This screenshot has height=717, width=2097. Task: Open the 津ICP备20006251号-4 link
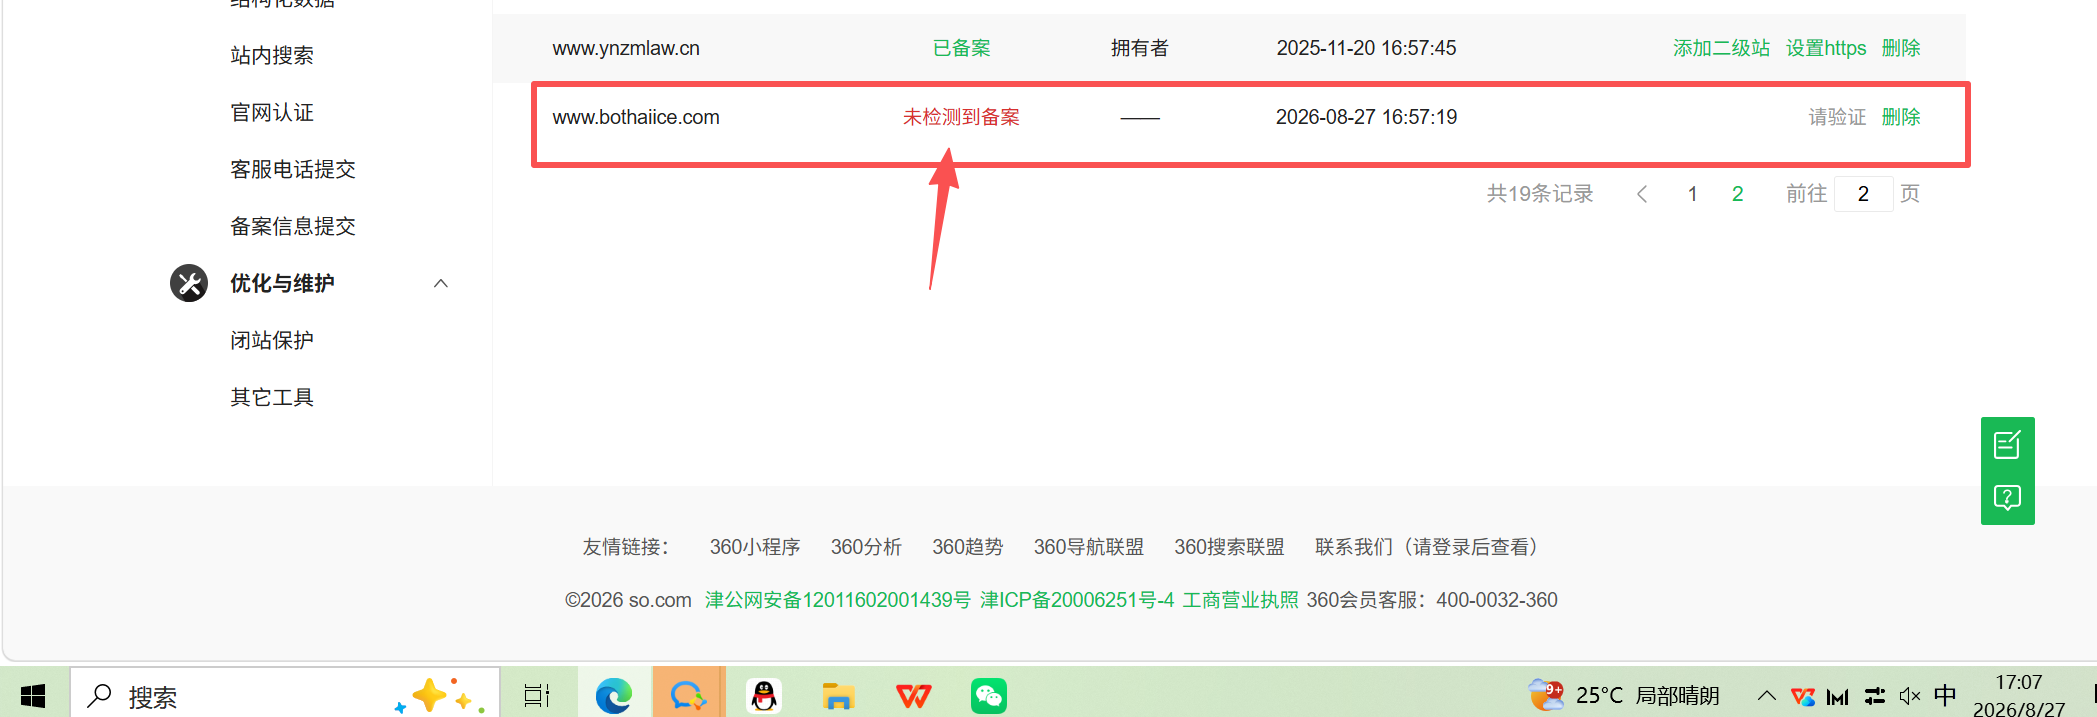[x=1077, y=600]
